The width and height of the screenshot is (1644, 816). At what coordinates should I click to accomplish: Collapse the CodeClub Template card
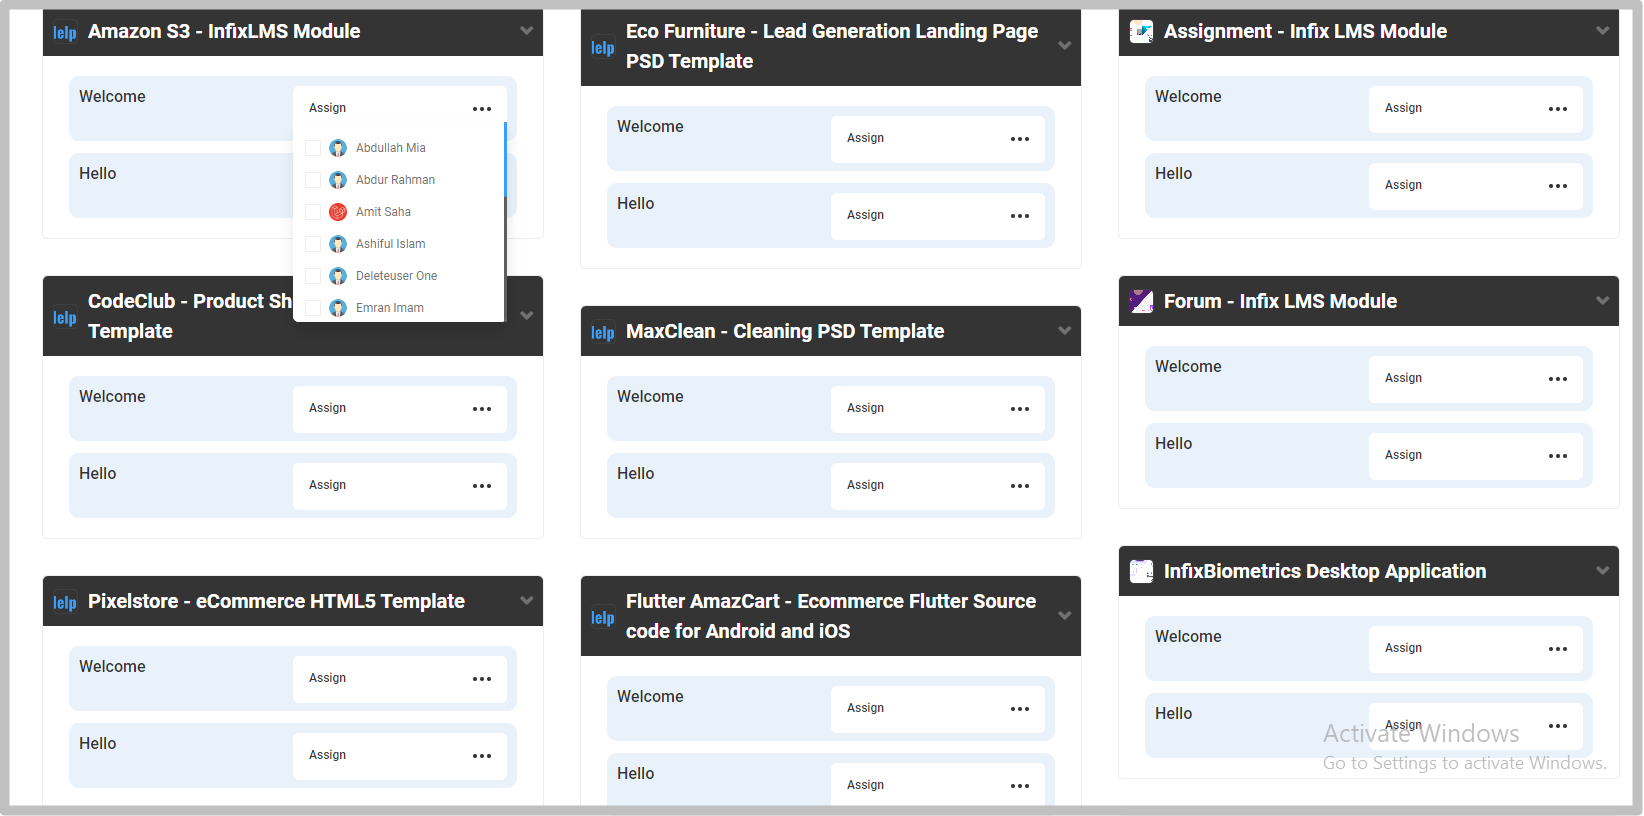pyautogui.click(x=526, y=316)
